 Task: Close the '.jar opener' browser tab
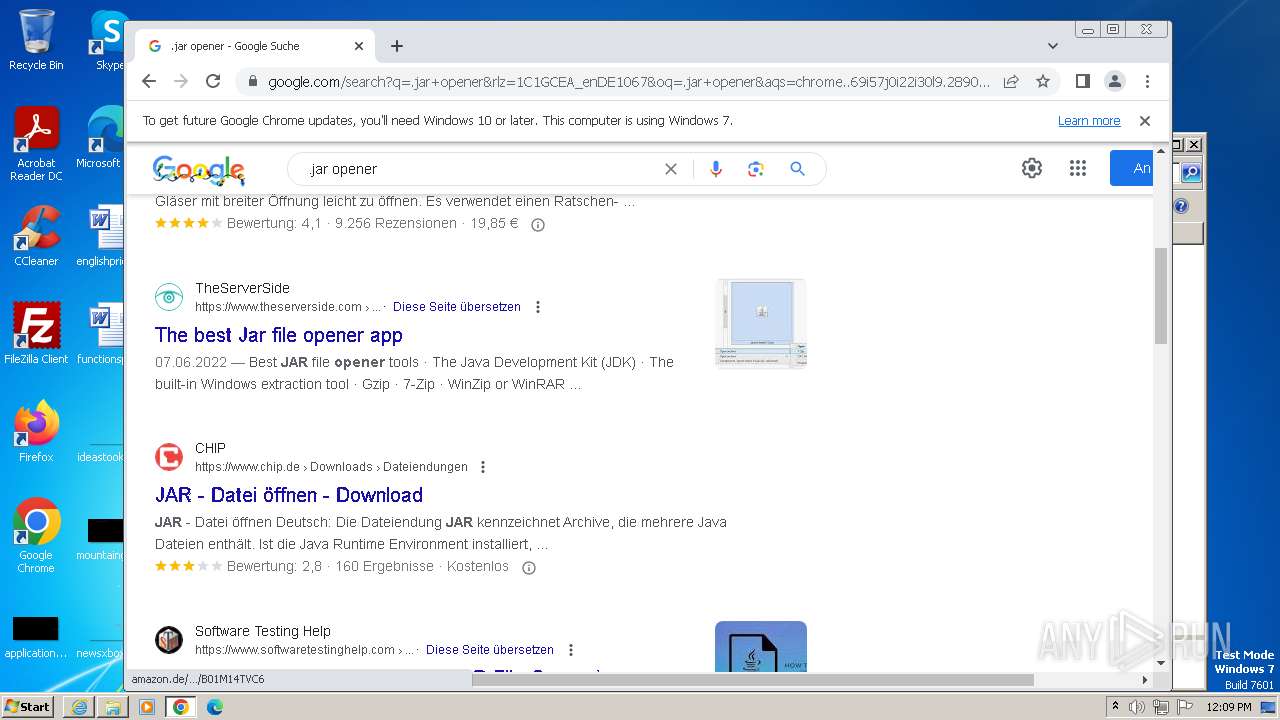[x=359, y=46]
